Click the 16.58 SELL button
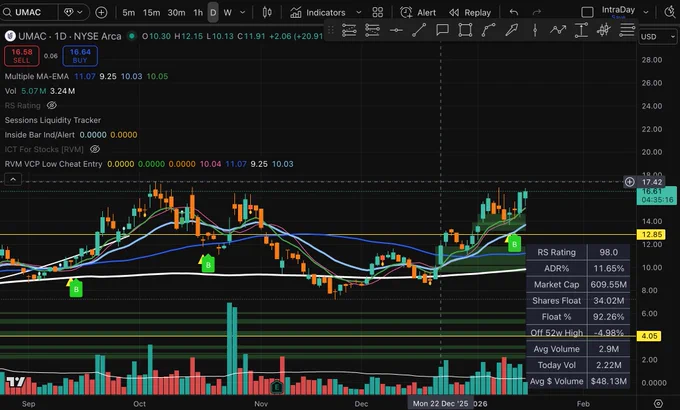Image resolution: width=680 pixels, height=410 pixels. (x=22, y=56)
